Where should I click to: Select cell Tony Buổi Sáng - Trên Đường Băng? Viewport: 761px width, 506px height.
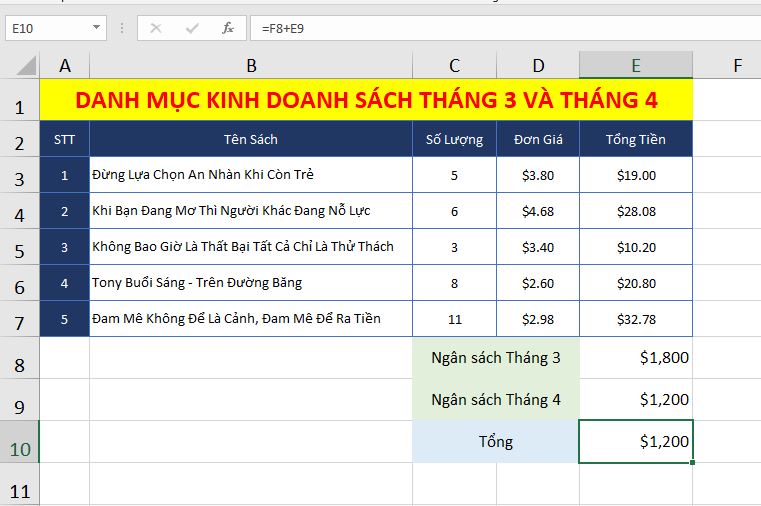[x=251, y=282]
